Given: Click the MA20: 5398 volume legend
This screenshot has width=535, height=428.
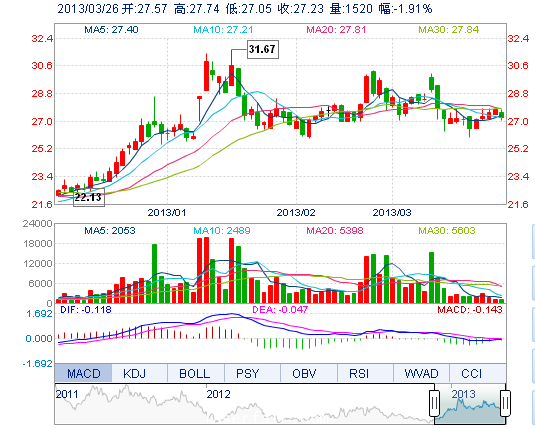Looking at the screenshot, I should (335, 231).
